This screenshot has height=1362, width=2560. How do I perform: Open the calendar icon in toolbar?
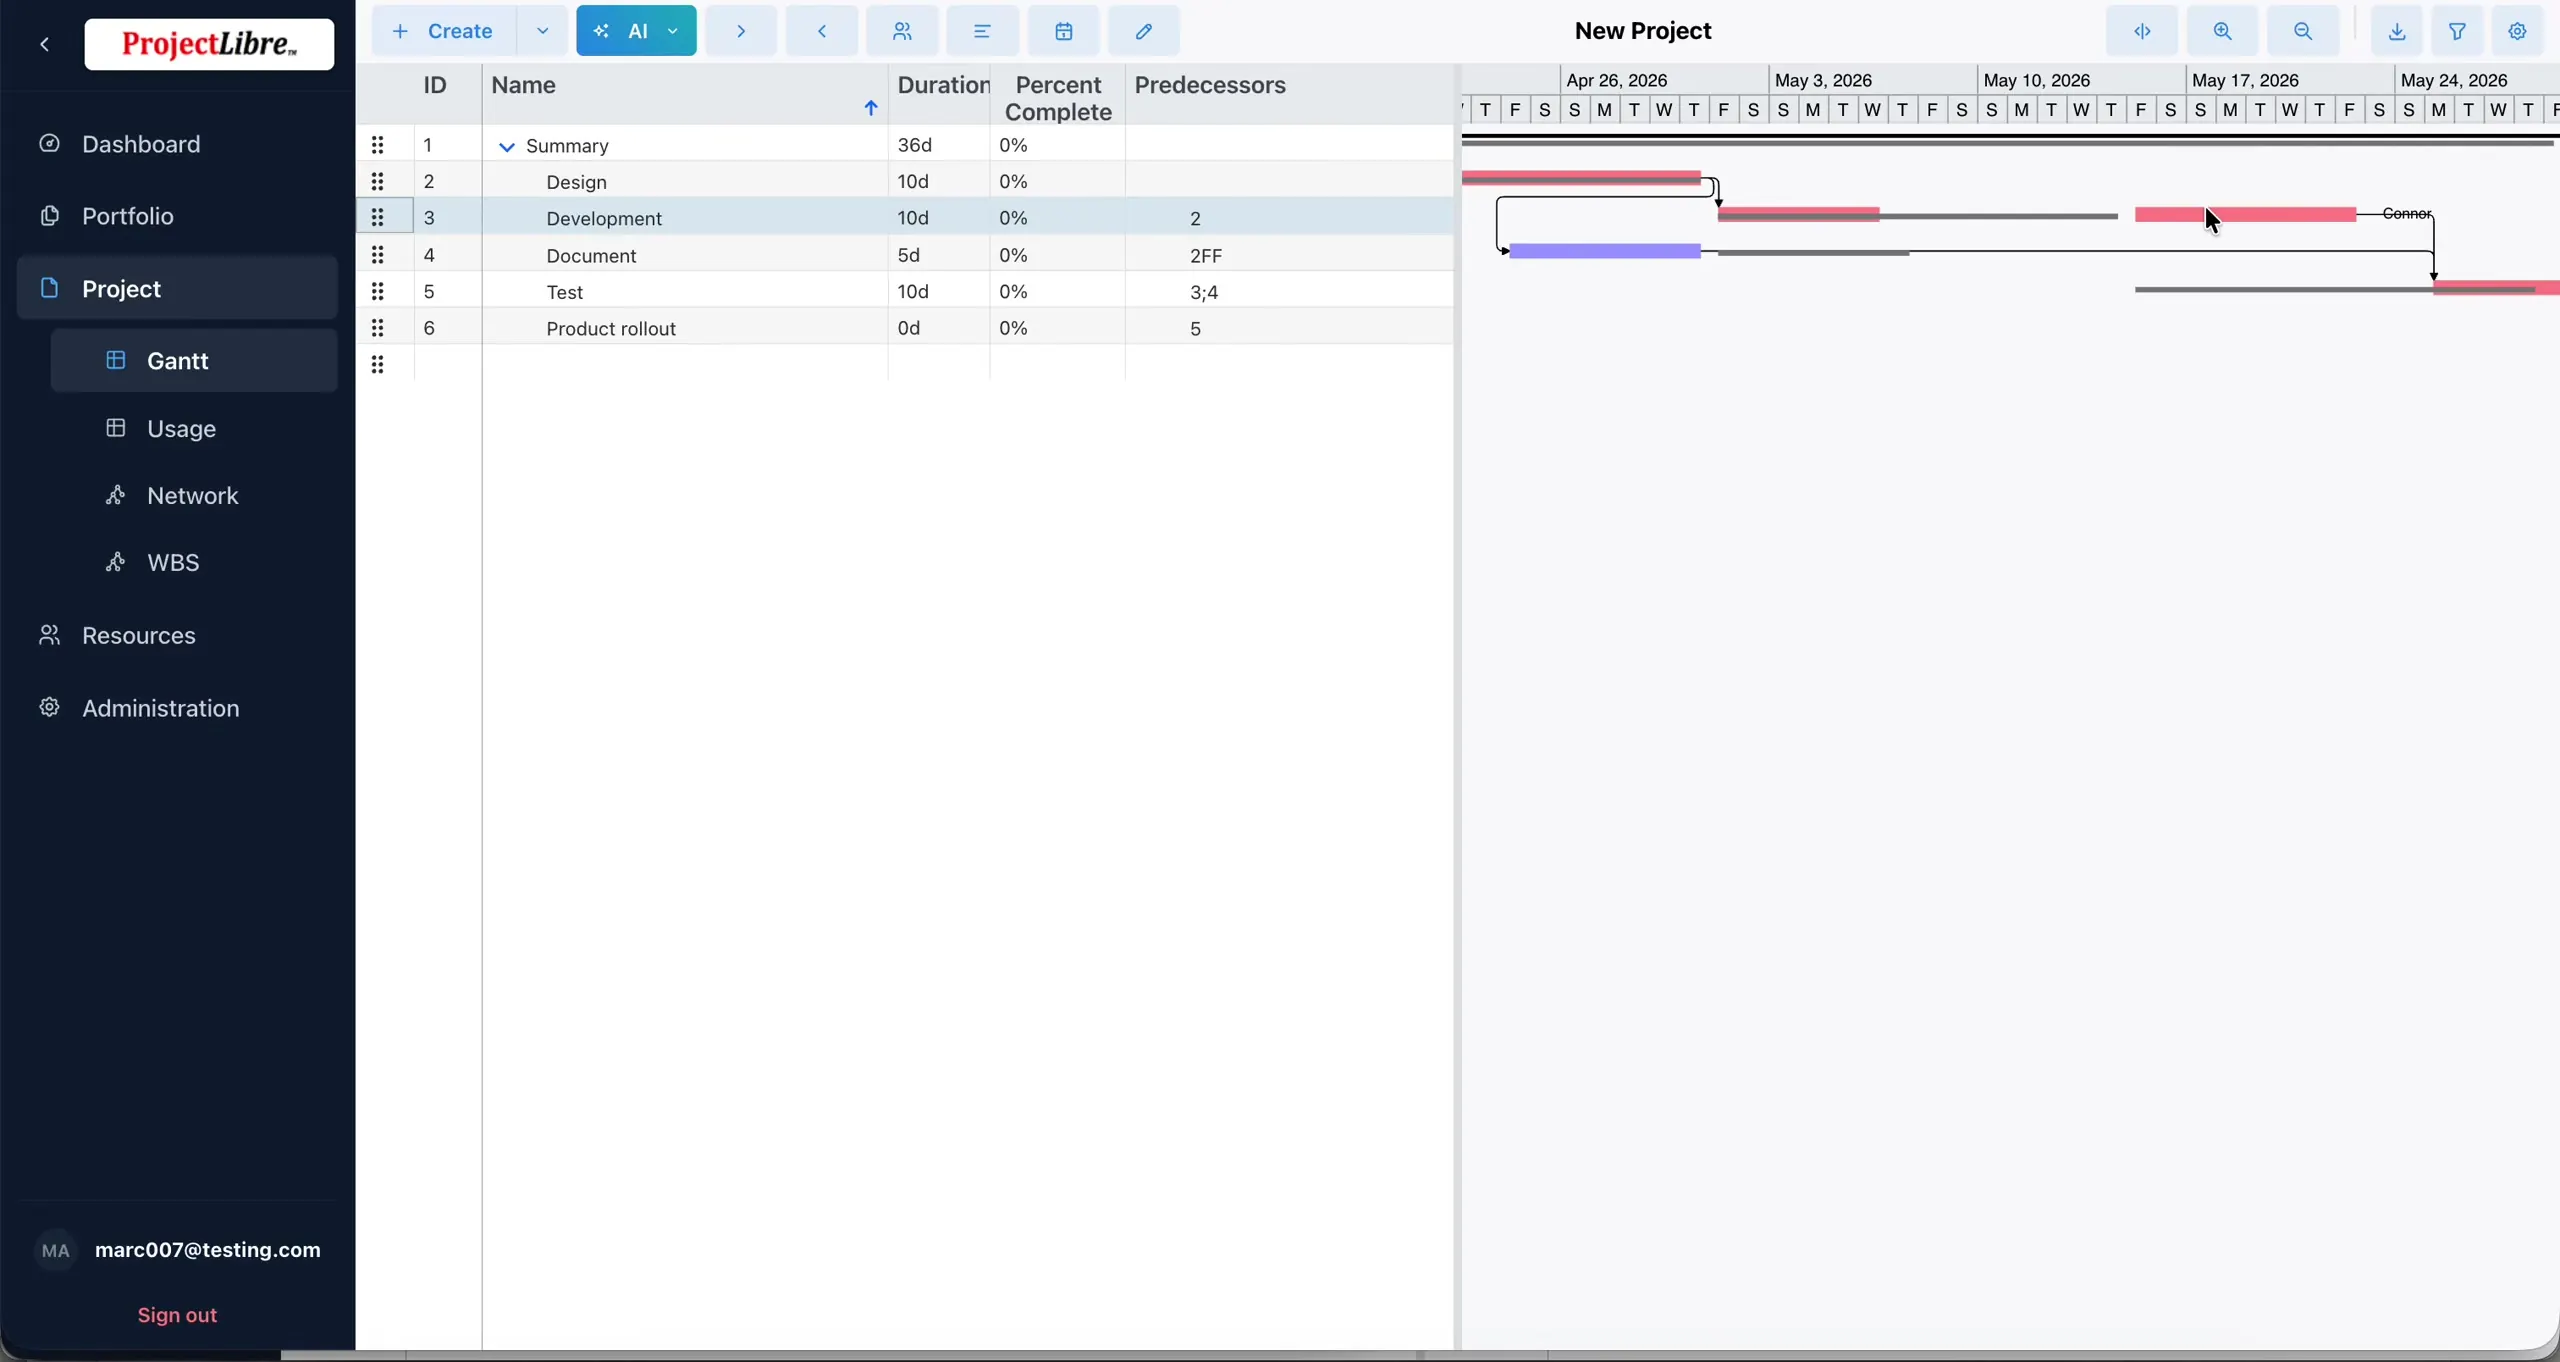coord(1064,31)
